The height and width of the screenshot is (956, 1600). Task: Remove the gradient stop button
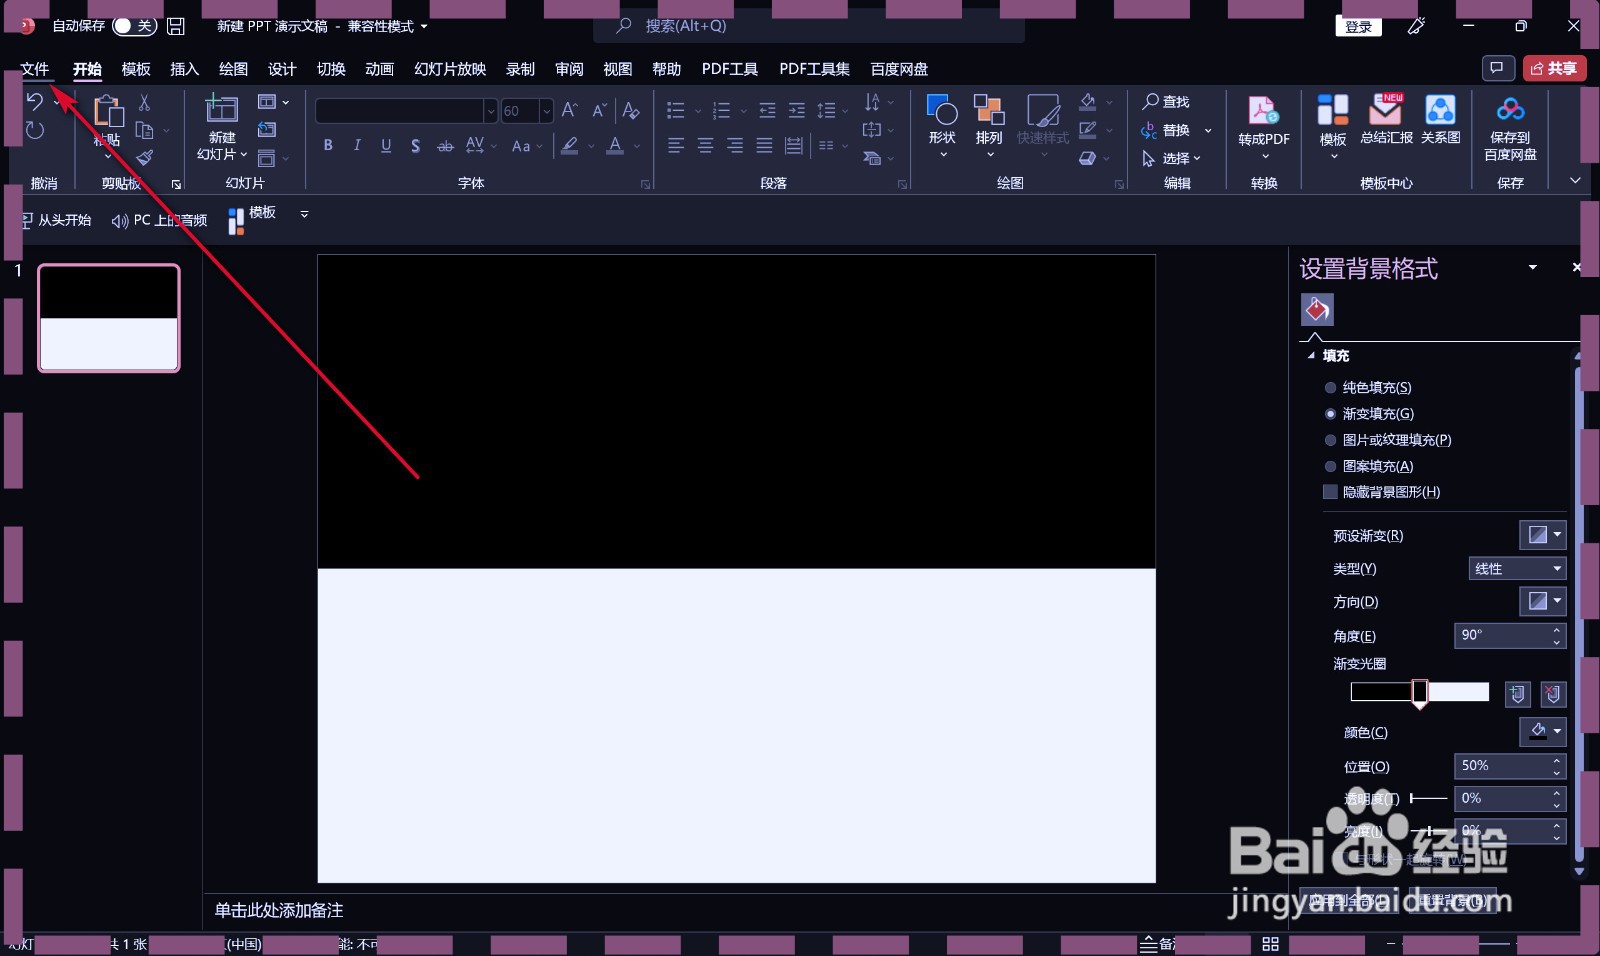1553,694
